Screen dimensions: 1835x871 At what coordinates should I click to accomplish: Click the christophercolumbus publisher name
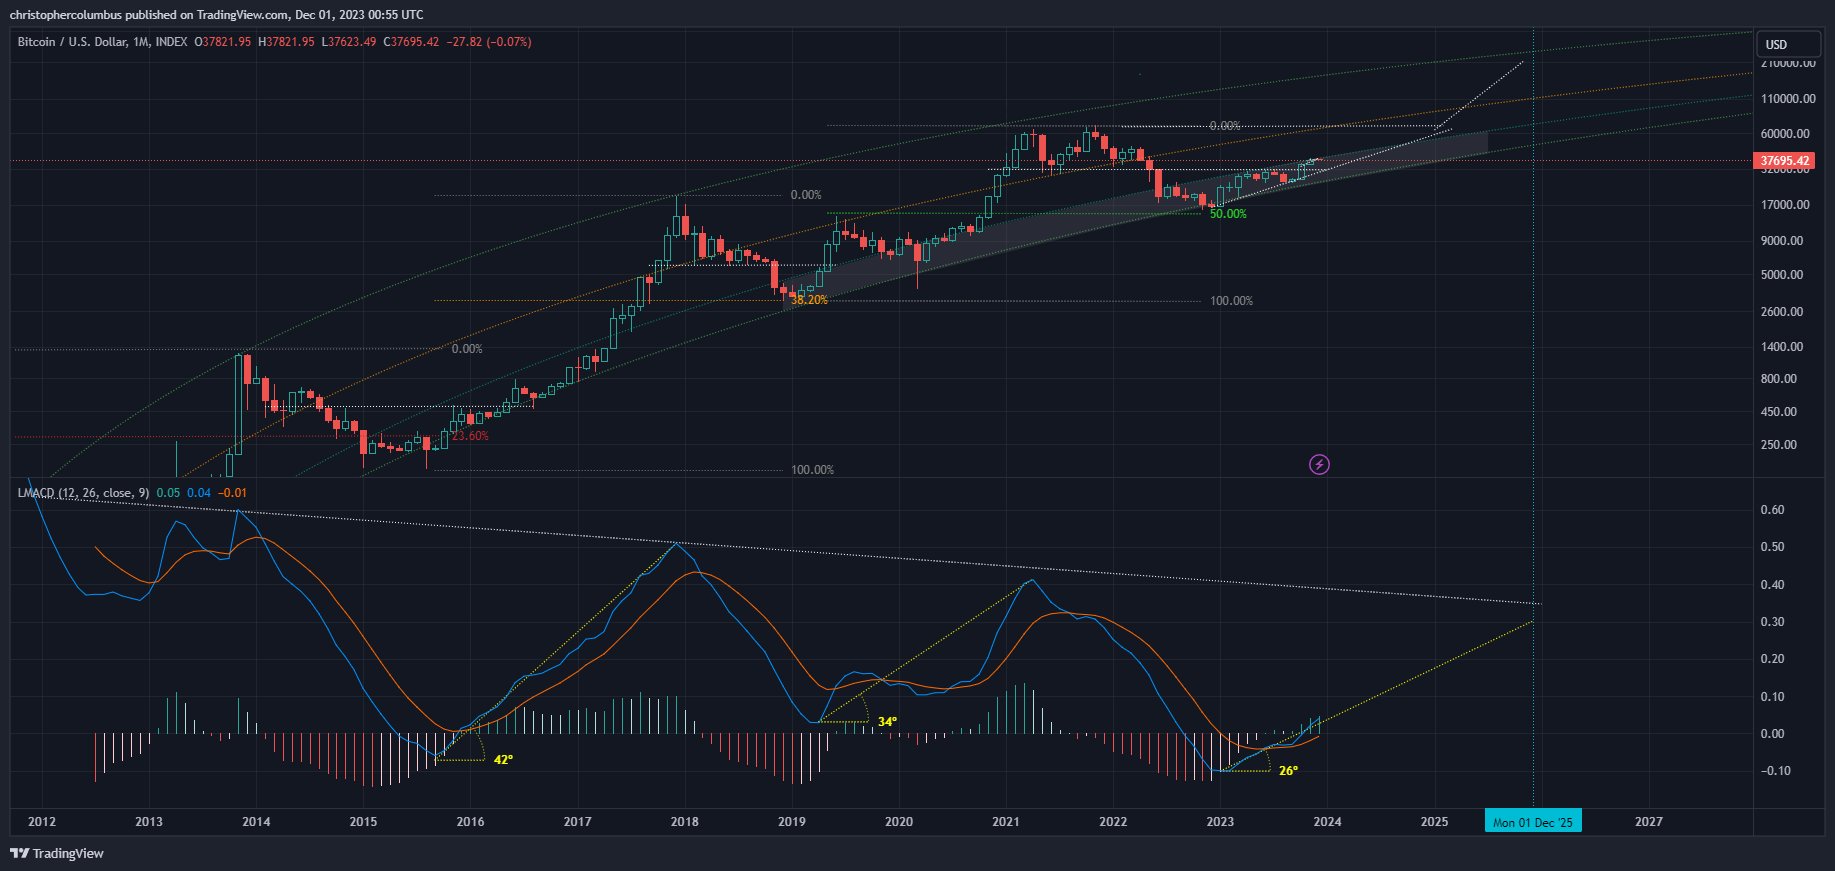coord(65,15)
